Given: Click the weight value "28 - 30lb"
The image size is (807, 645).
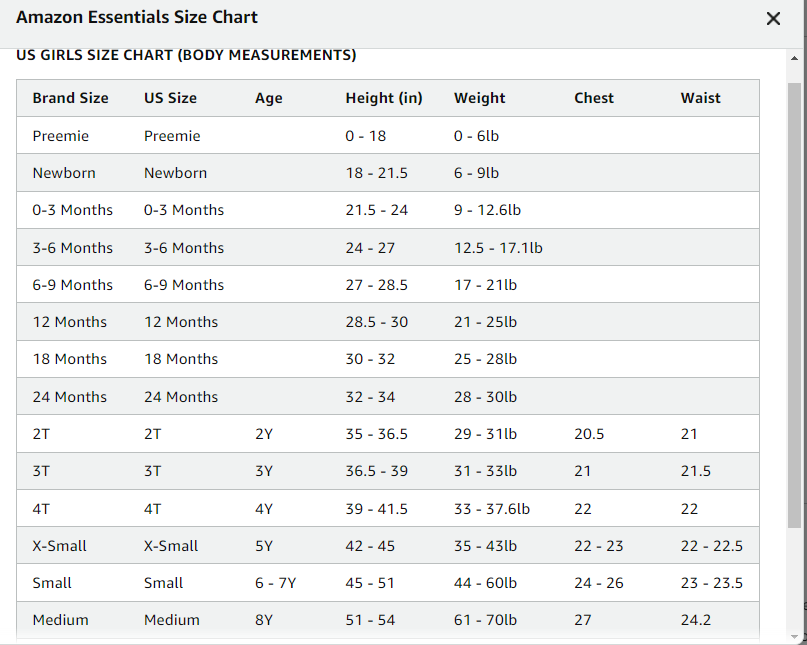Looking at the screenshot, I should (485, 397).
